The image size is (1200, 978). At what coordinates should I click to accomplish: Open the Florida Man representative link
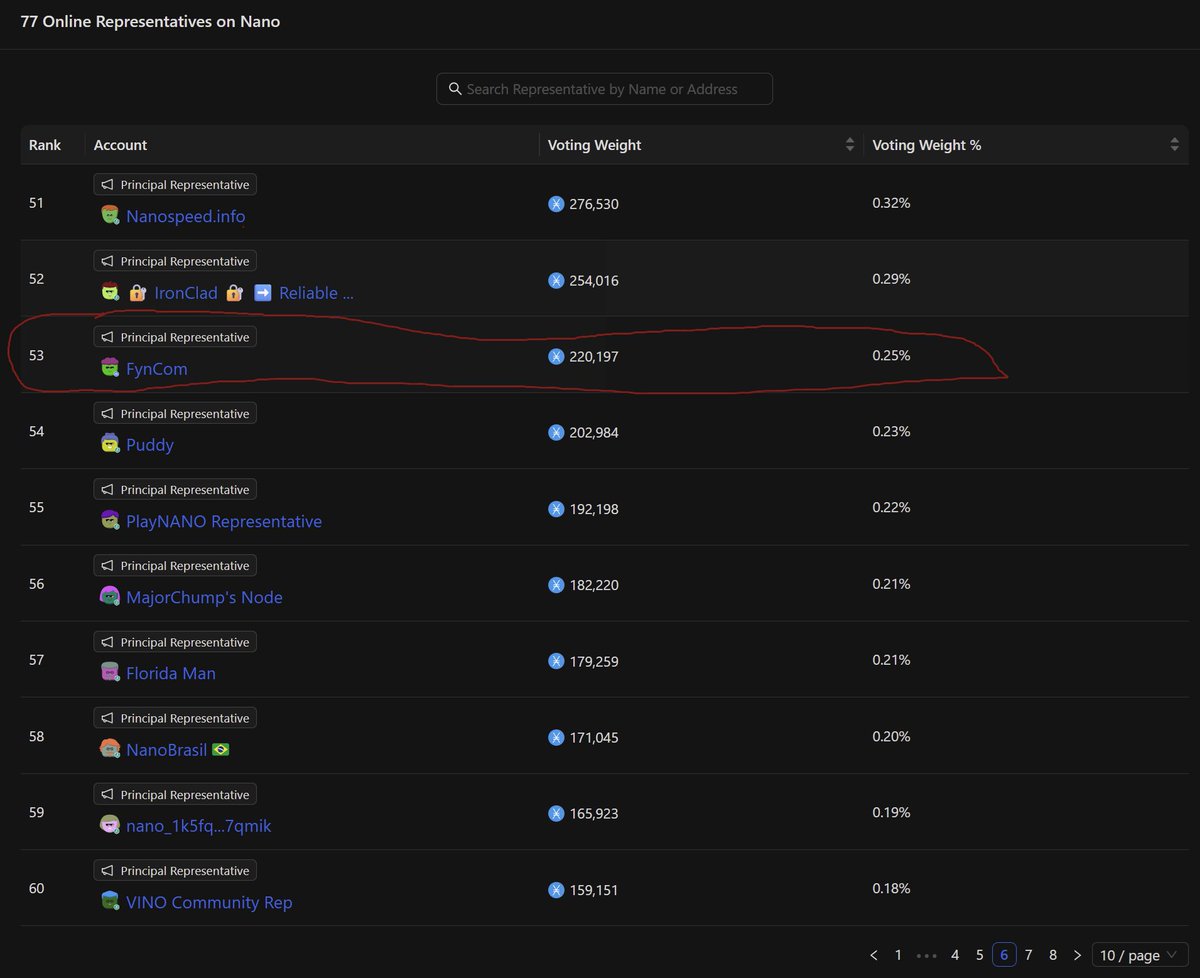171,673
